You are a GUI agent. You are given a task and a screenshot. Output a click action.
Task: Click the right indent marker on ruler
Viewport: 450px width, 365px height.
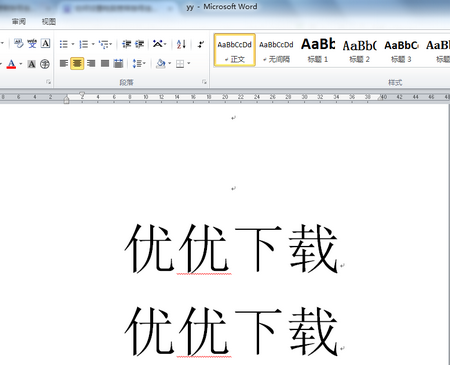pos(380,97)
